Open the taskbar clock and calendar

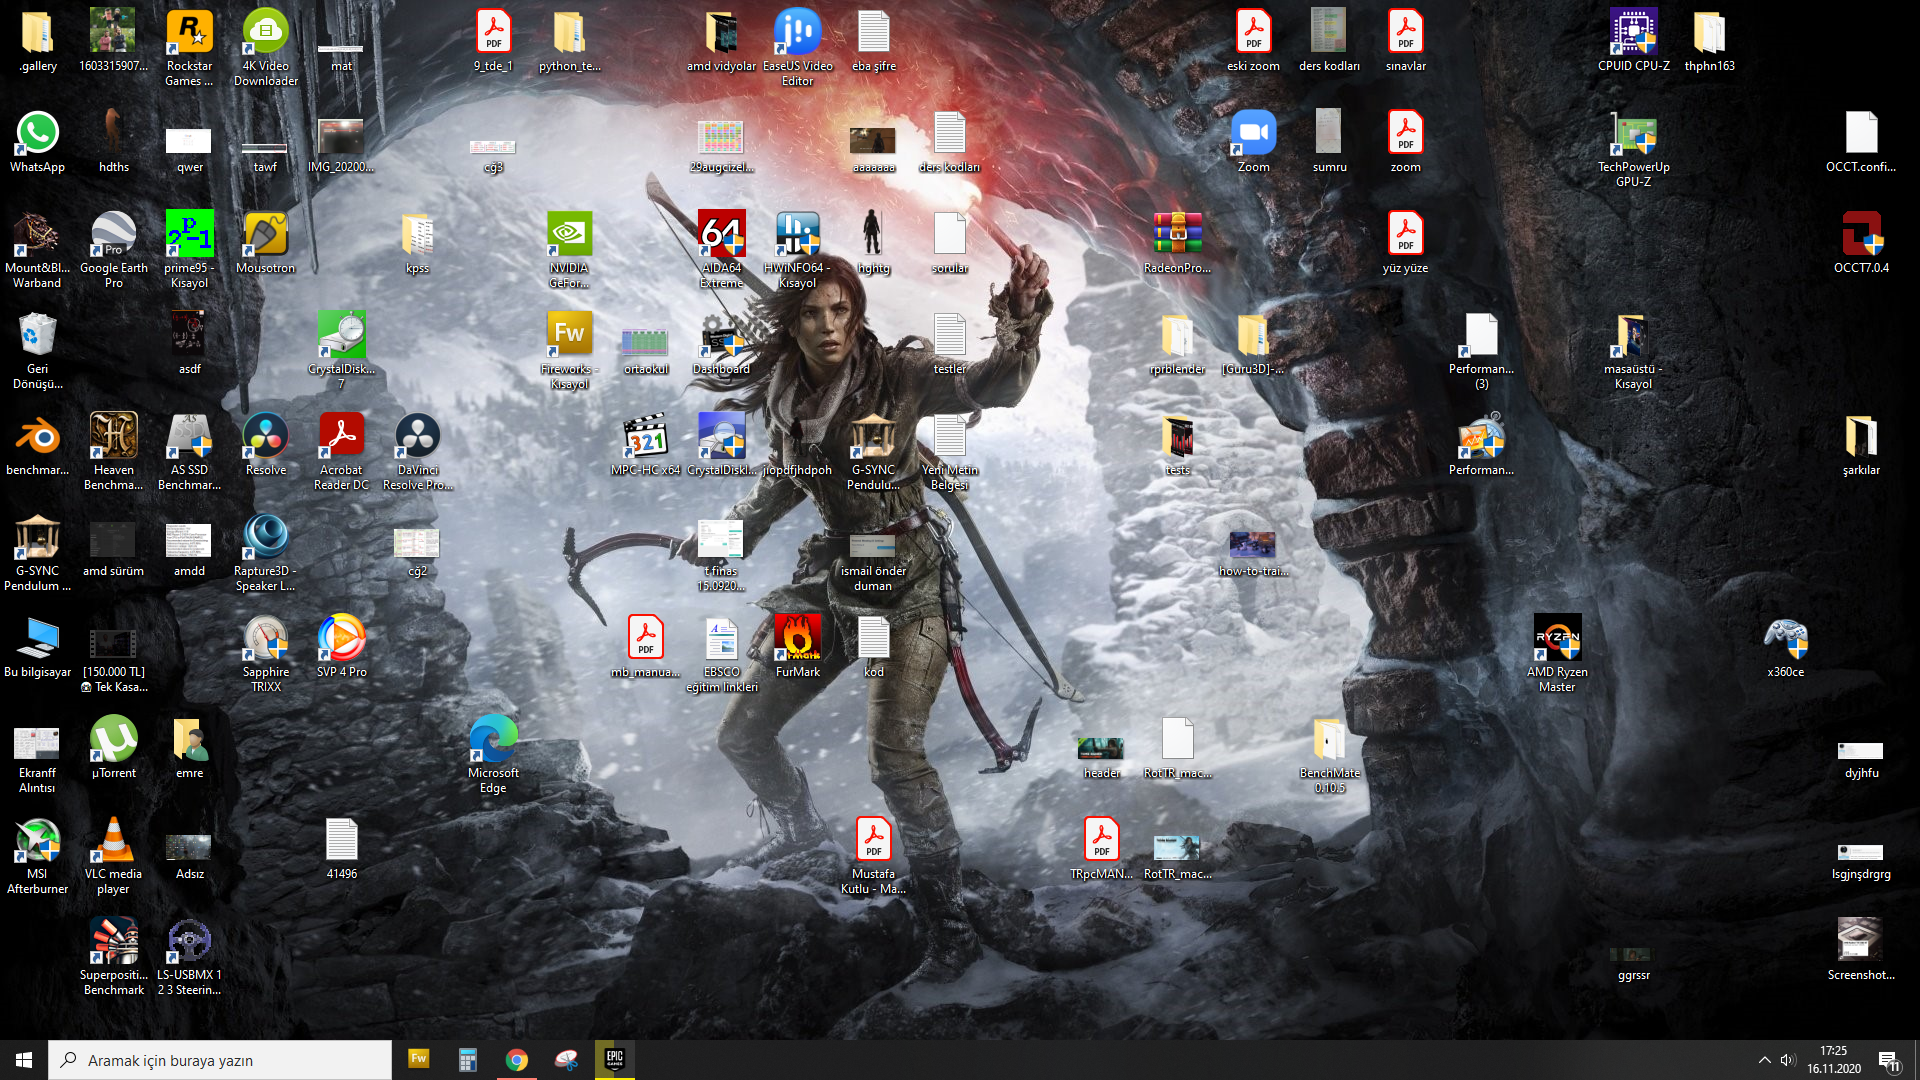pyautogui.click(x=1834, y=1060)
